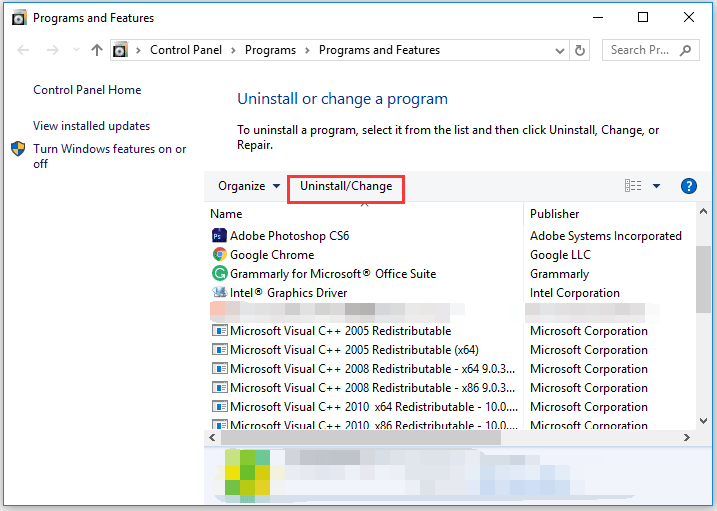Open help with the blue question icon
Image resolution: width=717 pixels, height=511 pixels.
tap(689, 186)
